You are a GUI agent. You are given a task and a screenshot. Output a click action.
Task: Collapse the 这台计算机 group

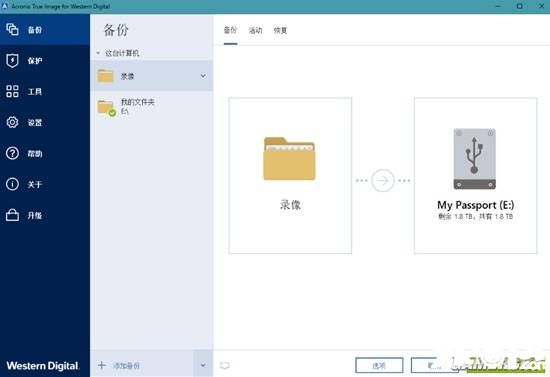coord(98,53)
